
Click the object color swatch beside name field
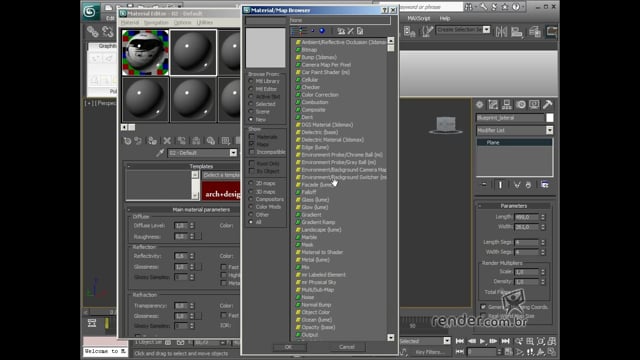coord(550,118)
